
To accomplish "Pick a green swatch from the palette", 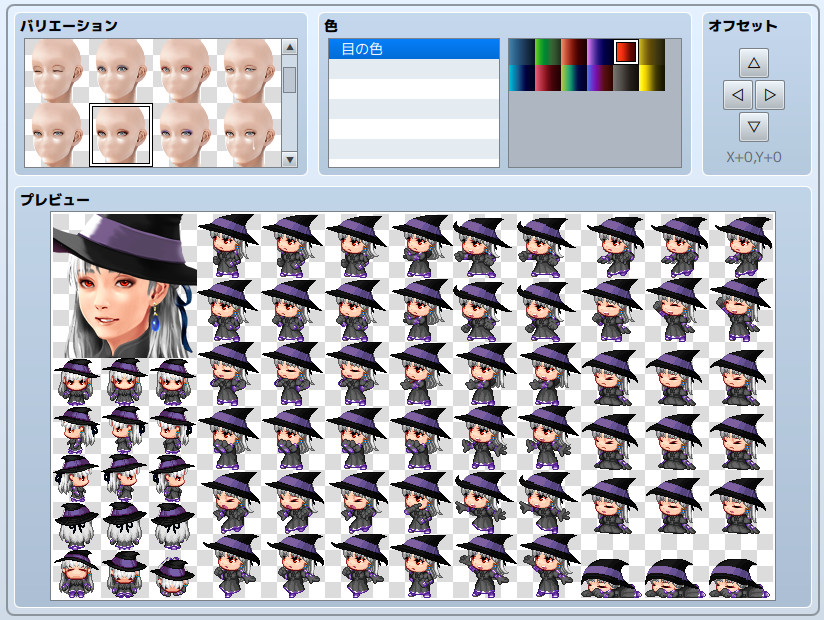I will (x=545, y=50).
